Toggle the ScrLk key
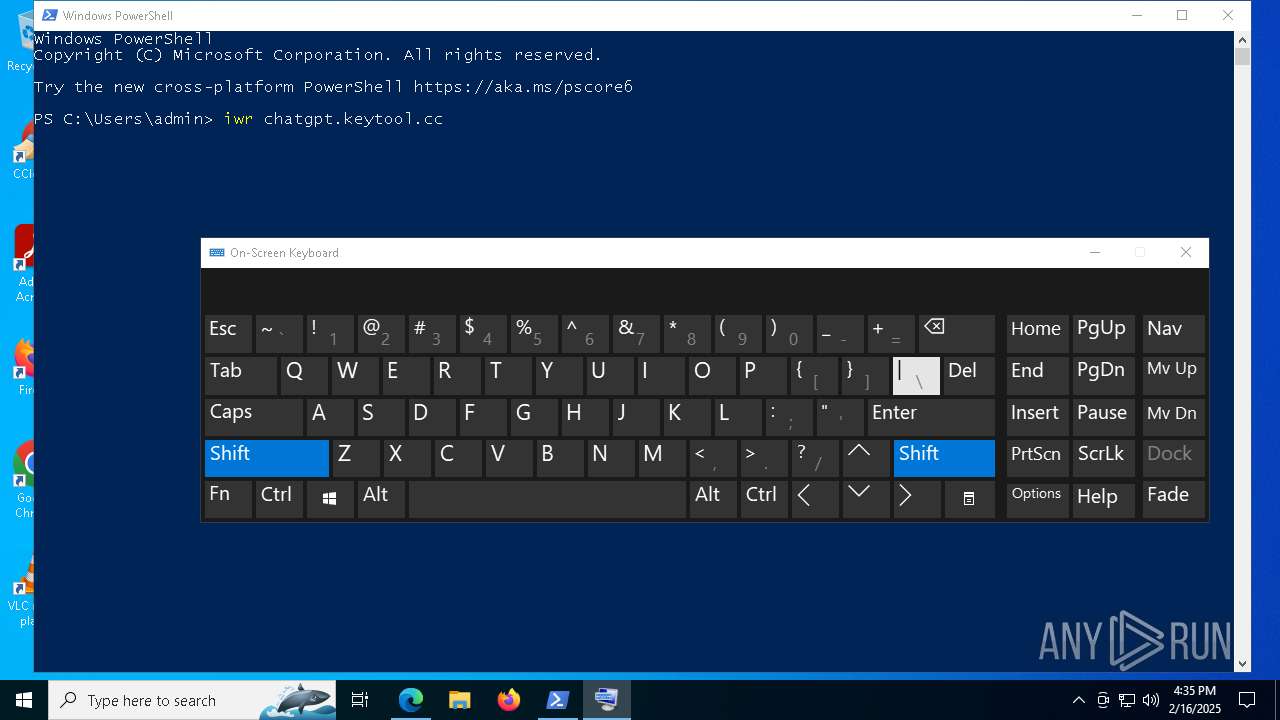1280x720 pixels. (x=1104, y=457)
